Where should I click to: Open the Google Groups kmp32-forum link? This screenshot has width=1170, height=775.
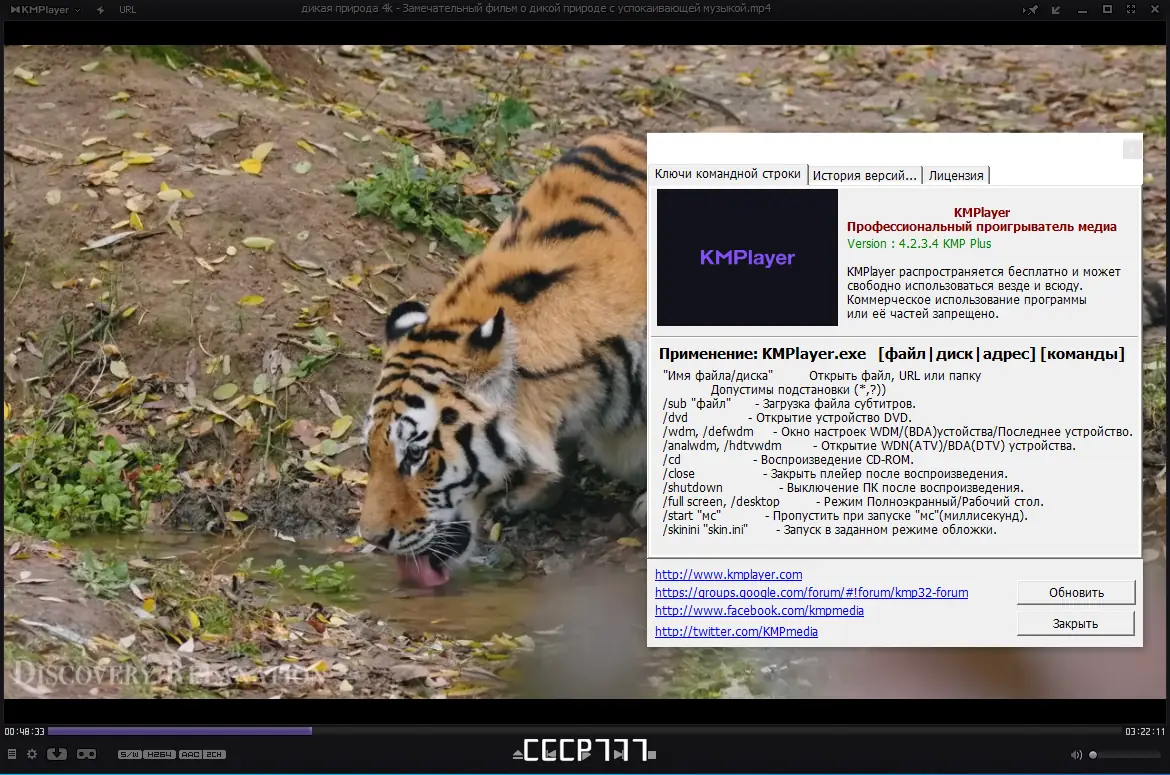(x=811, y=592)
